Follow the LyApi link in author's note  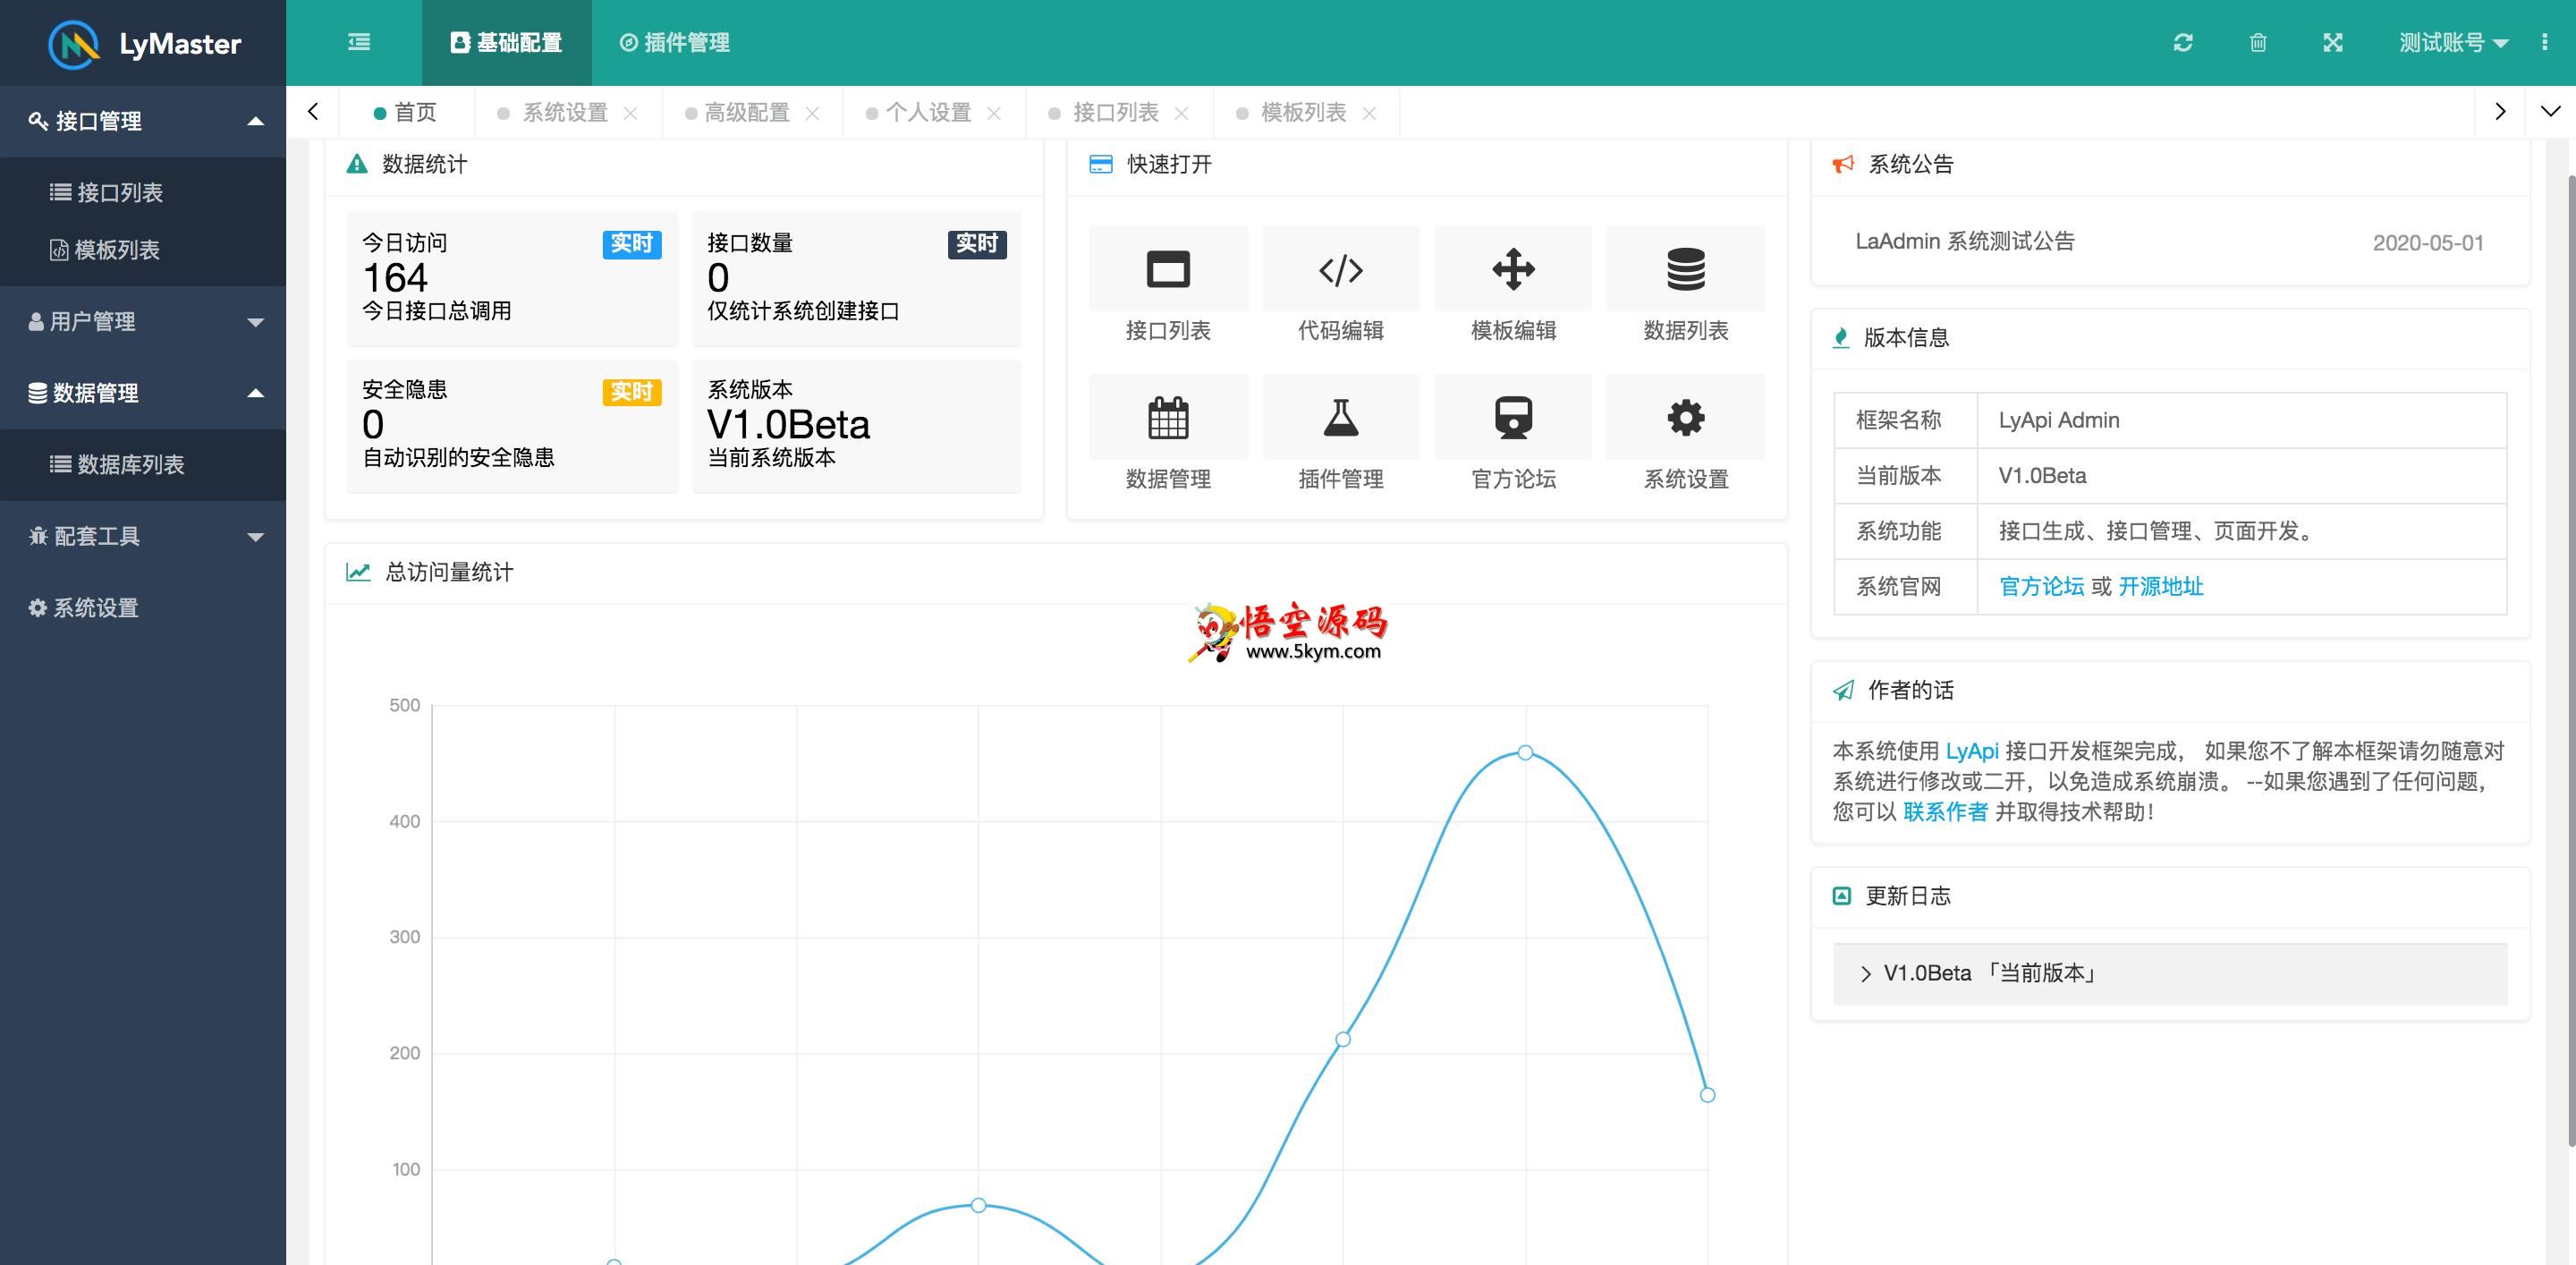[x=1971, y=751]
